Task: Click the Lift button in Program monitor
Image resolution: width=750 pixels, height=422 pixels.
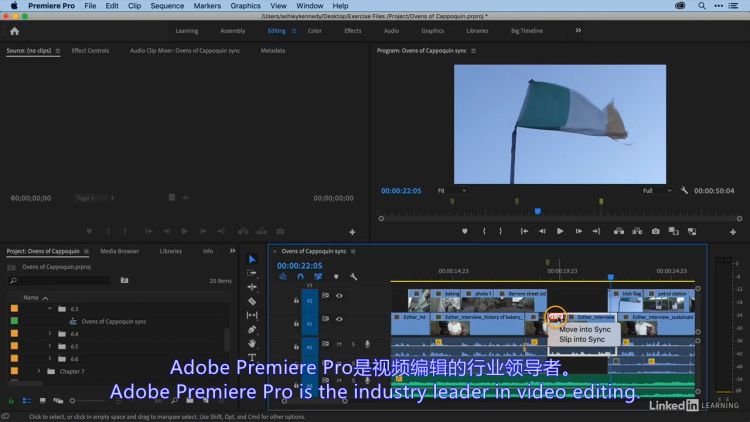Action: 619,232
